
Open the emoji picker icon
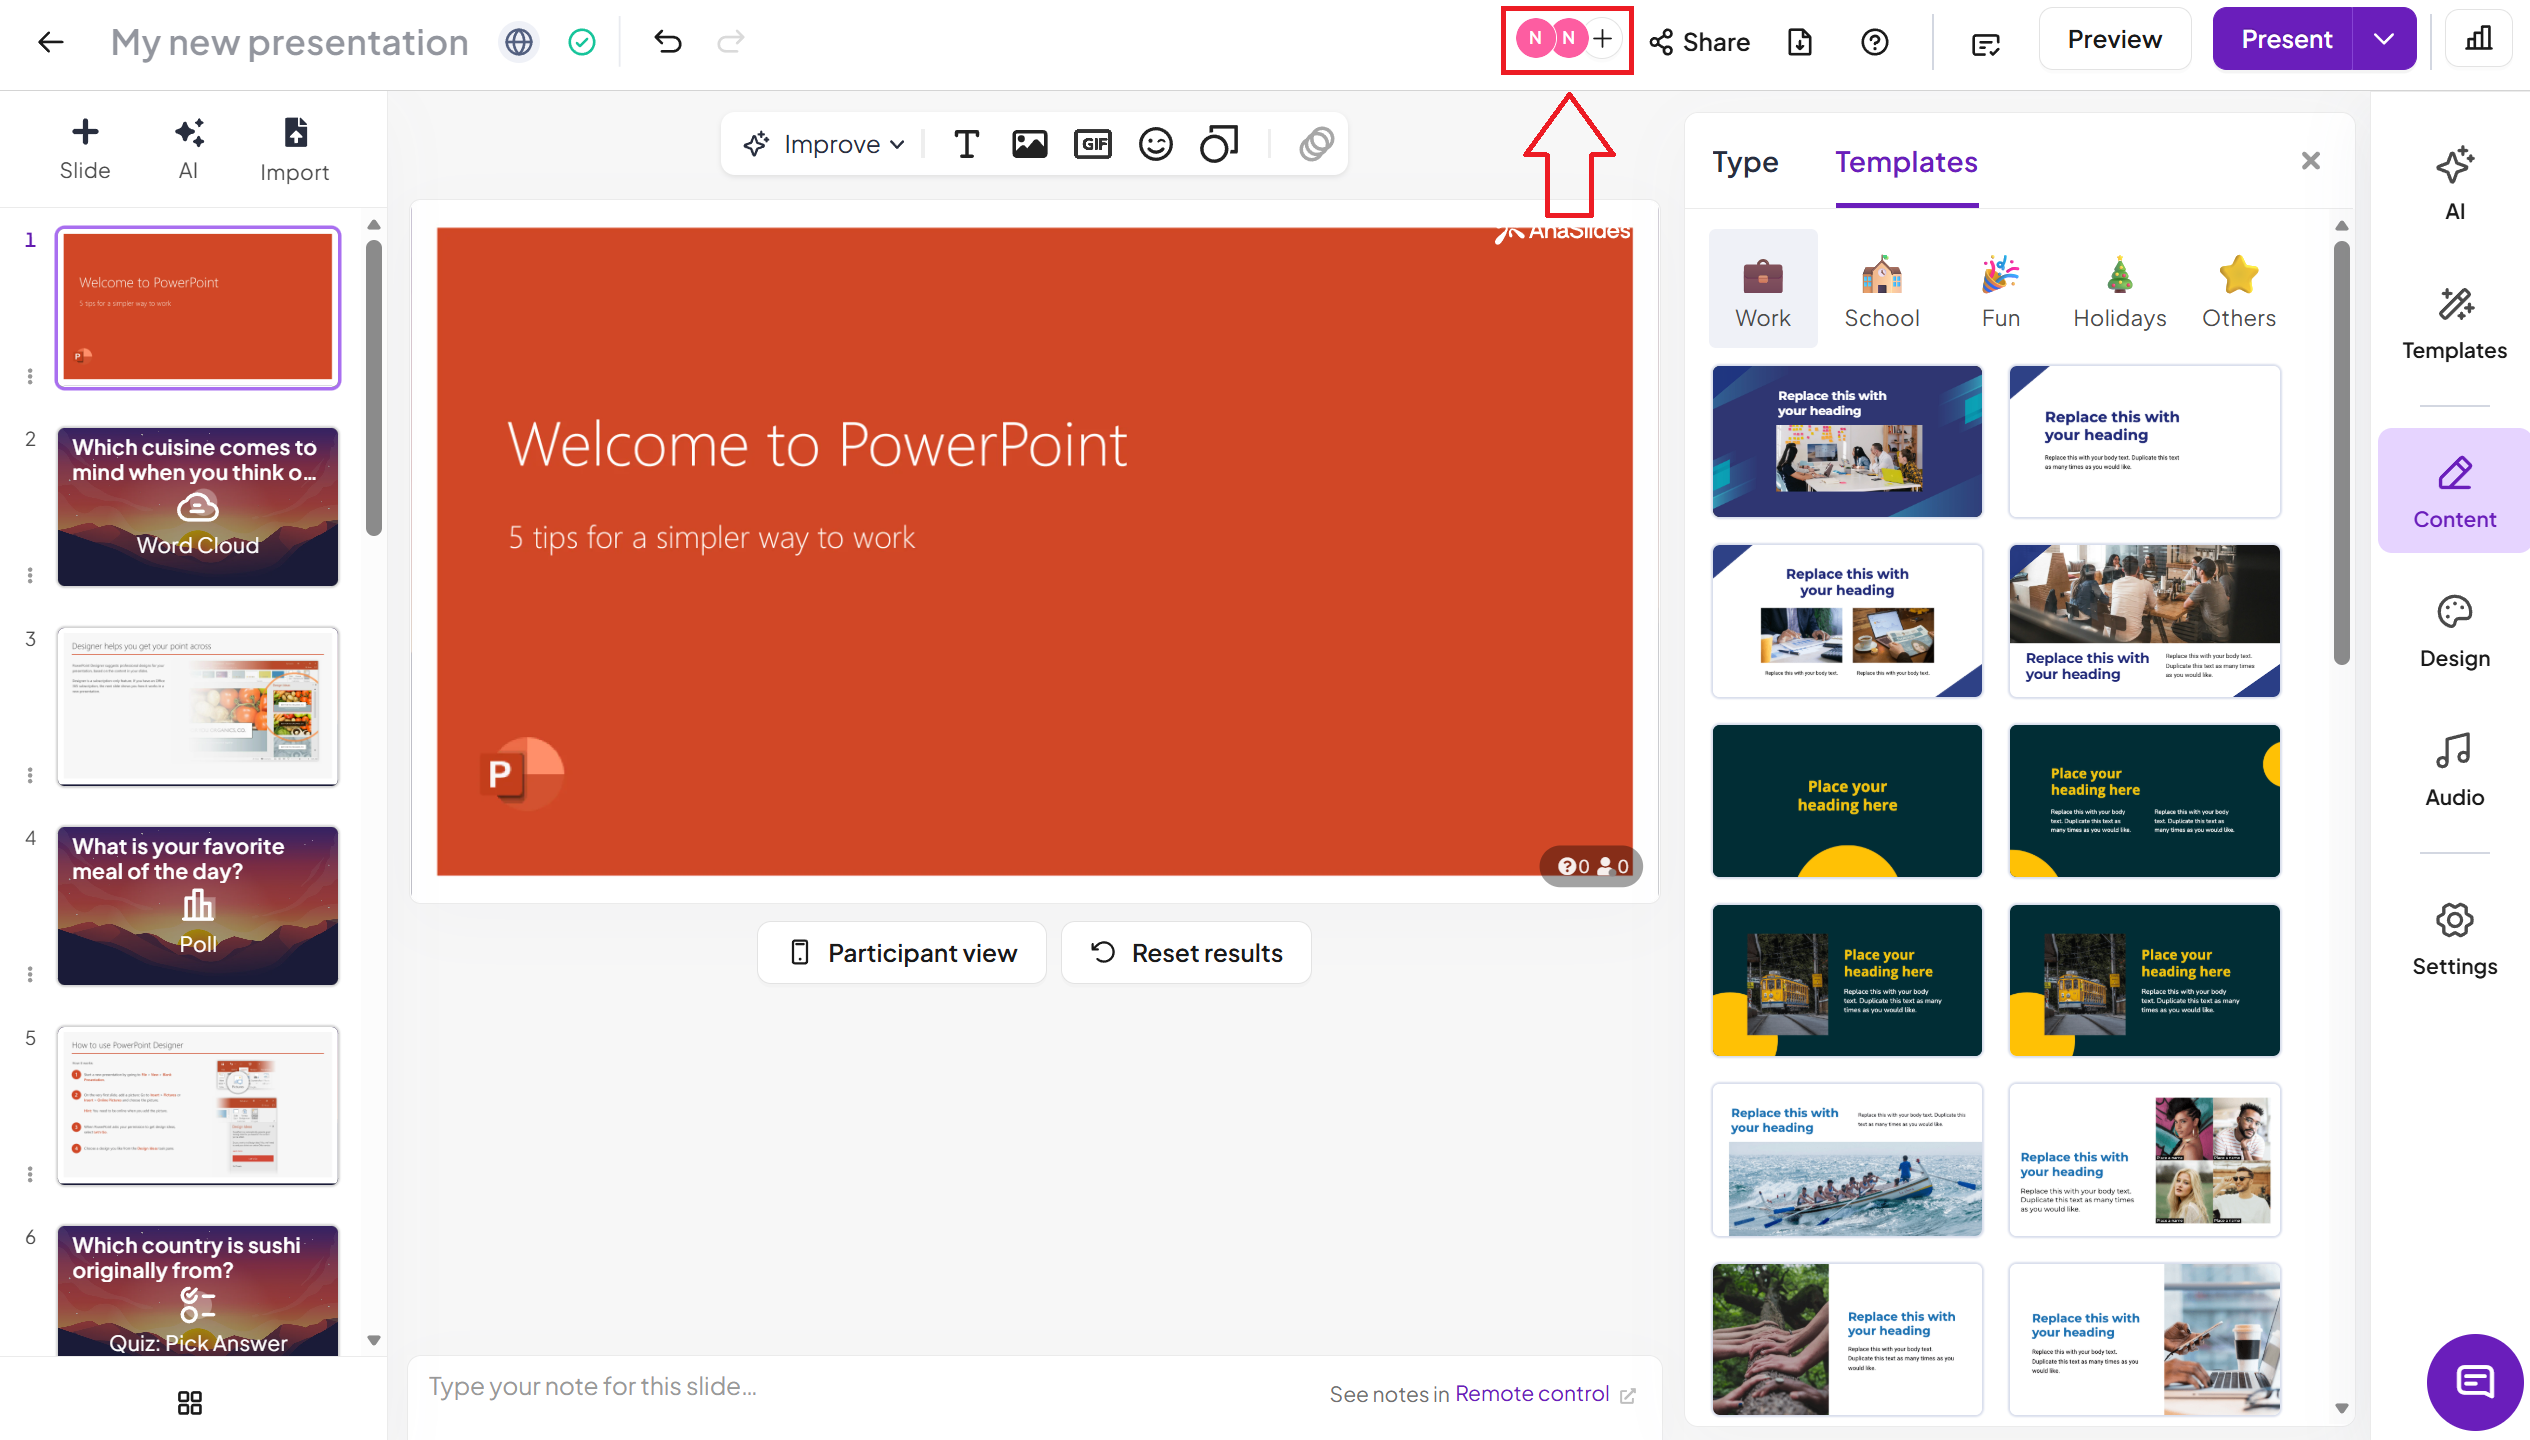(x=1155, y=144)
